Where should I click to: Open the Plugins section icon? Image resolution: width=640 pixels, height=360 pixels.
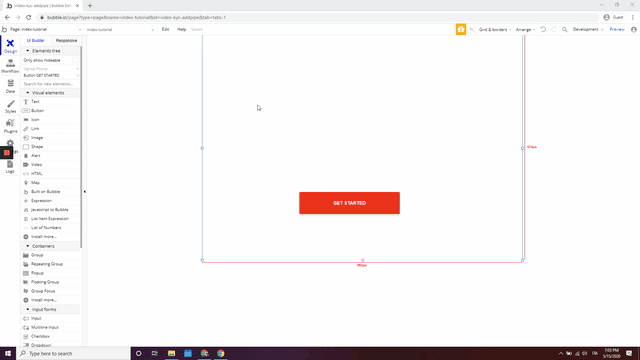(10, 126)
